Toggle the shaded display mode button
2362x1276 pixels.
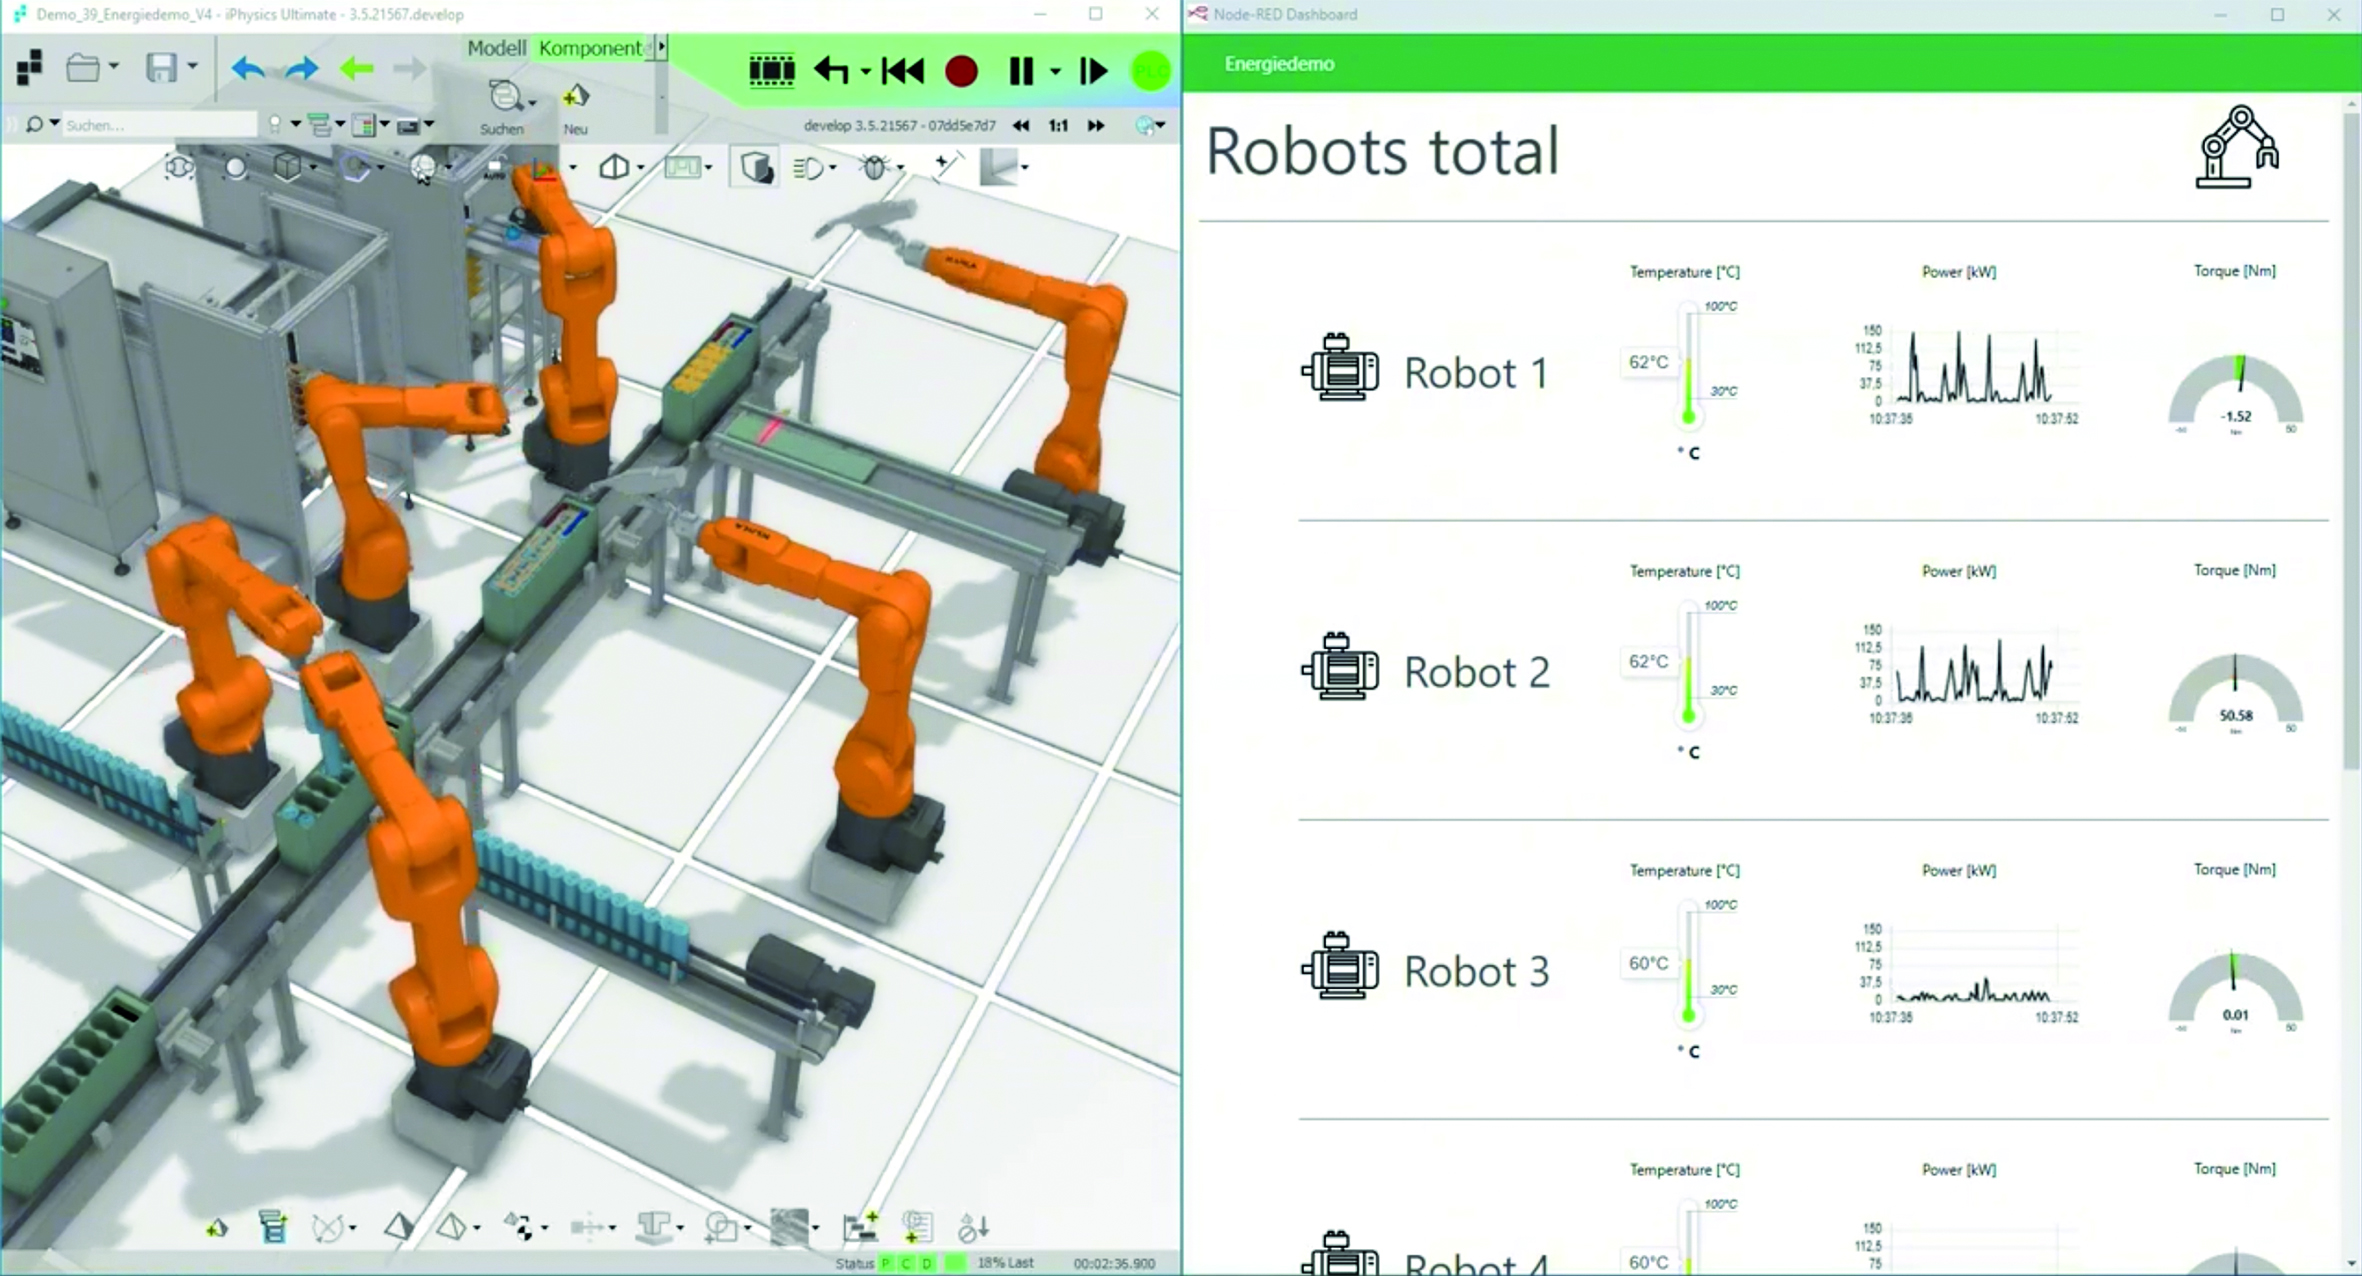pos(756,167)
